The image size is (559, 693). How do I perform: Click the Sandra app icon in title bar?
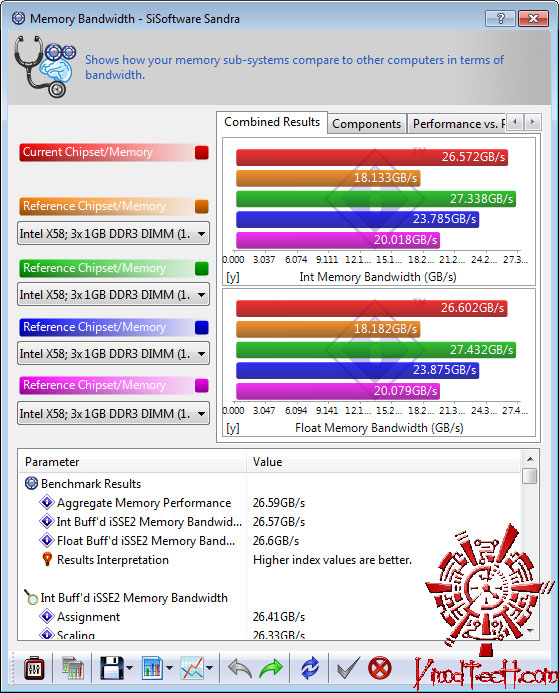click(x=19, y=19)
